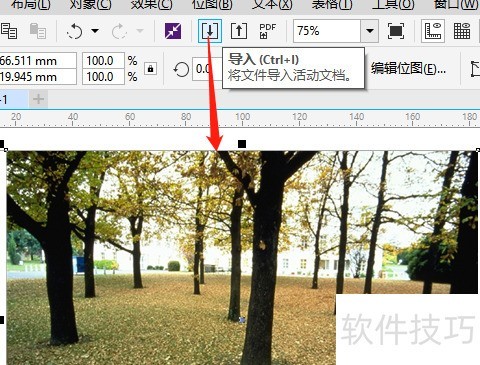Click the full-screen preview icon
The height and width of the screenshot is (365, 480).
tap(396, 31)
